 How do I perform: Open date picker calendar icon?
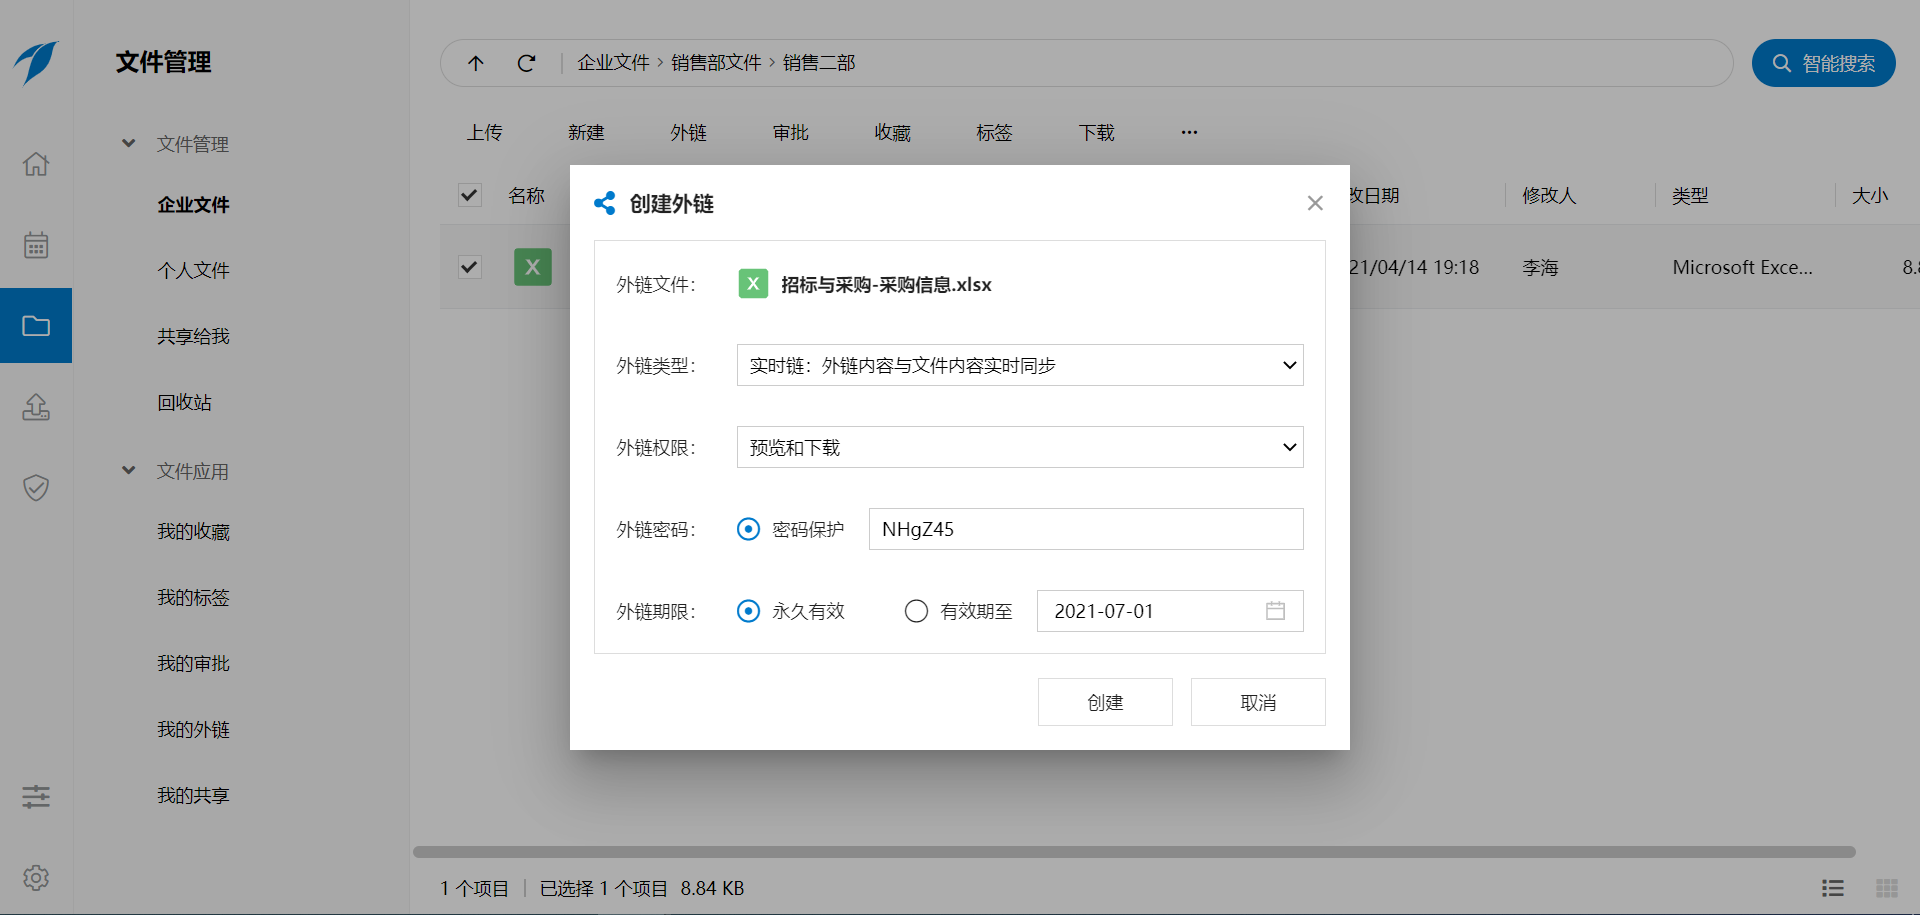point(1275,611)
